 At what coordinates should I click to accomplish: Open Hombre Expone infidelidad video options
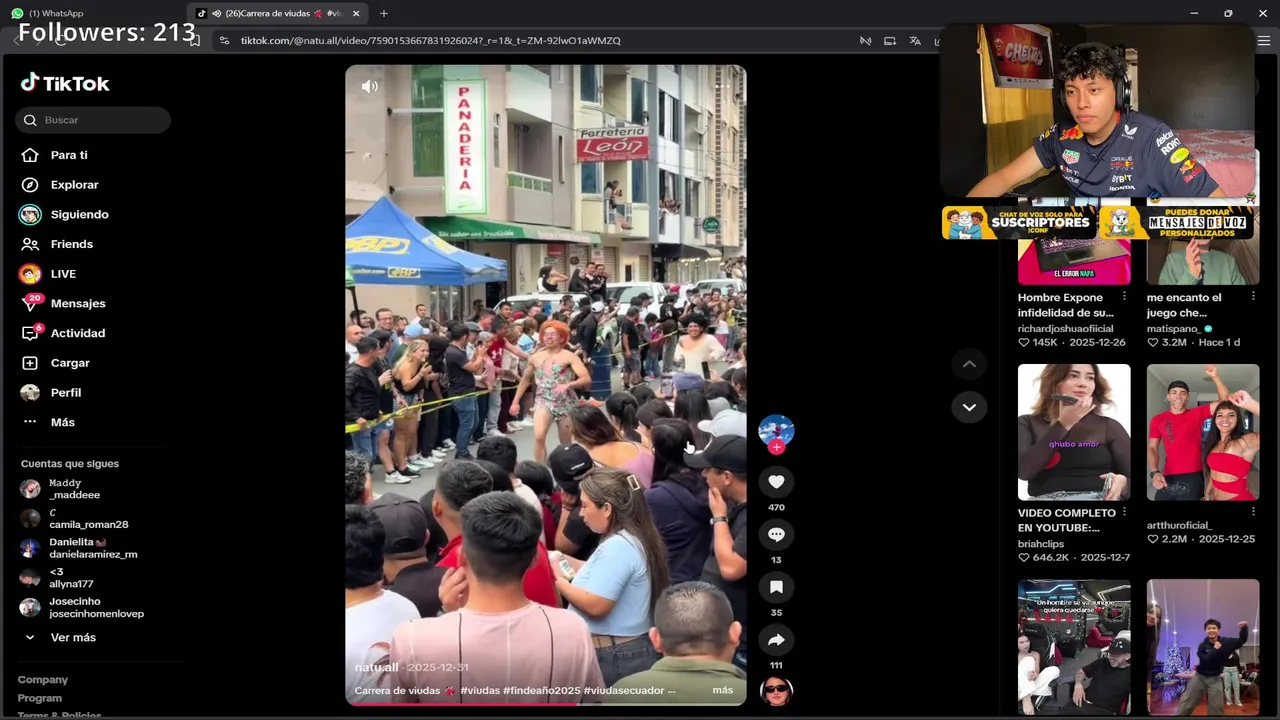pyautogui.click(x=1124, y=297)
